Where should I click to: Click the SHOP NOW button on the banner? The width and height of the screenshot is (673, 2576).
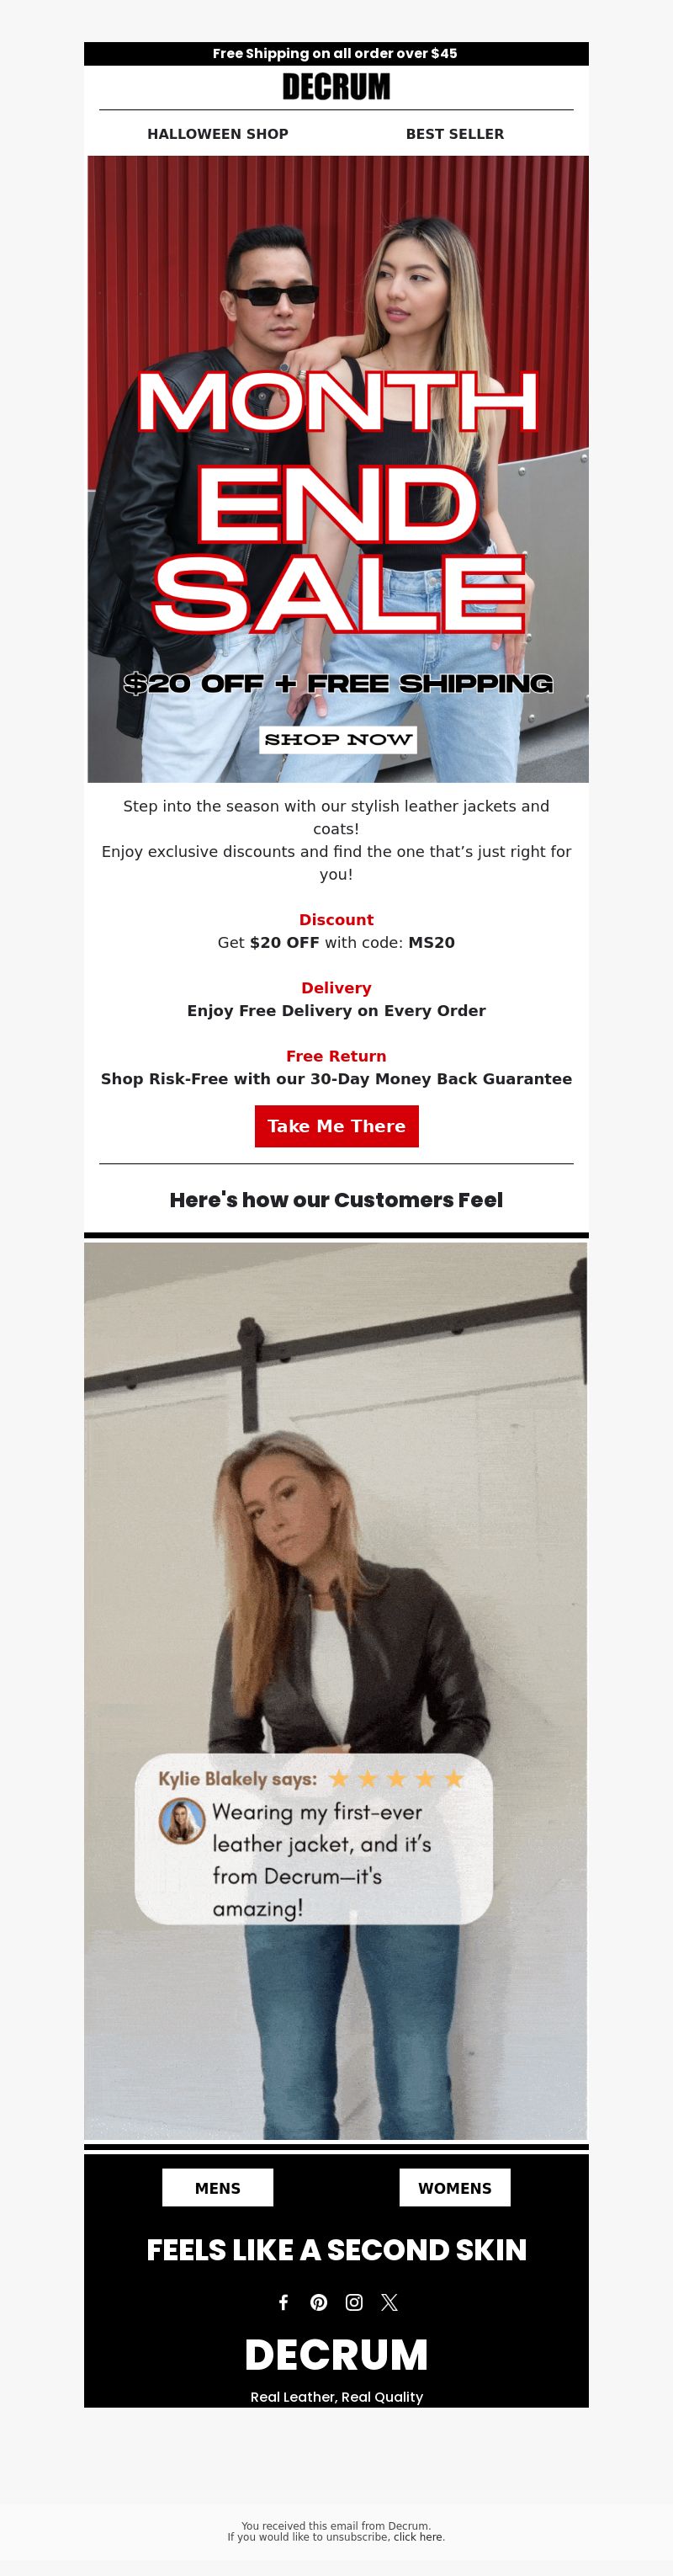pos(338,739)
